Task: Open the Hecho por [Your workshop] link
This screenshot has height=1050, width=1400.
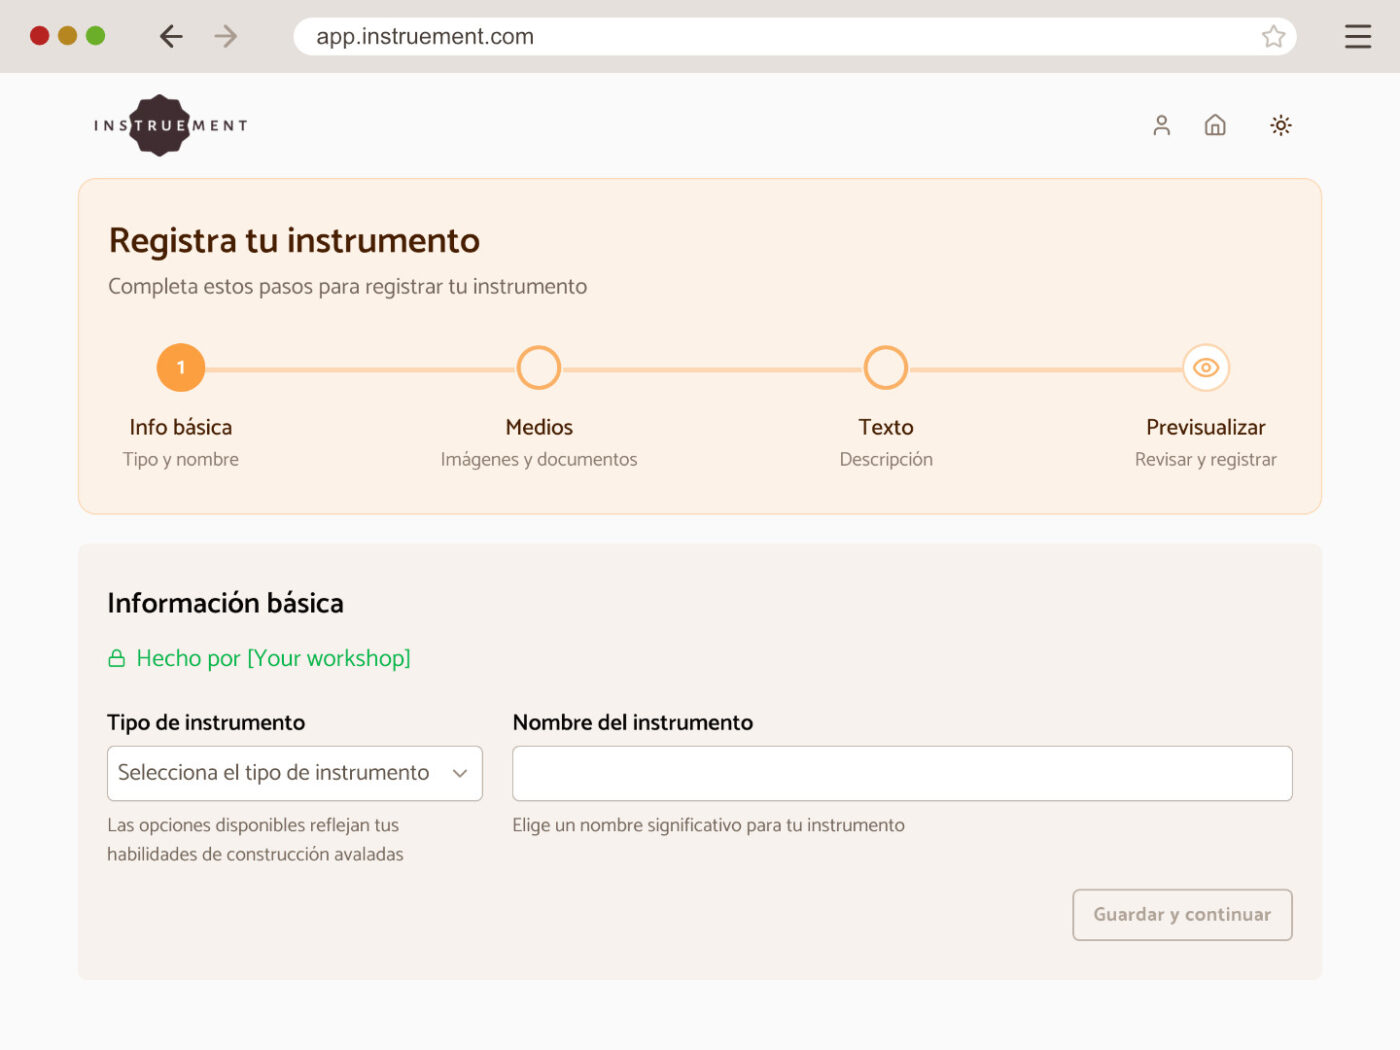Action: pos(273,658)
